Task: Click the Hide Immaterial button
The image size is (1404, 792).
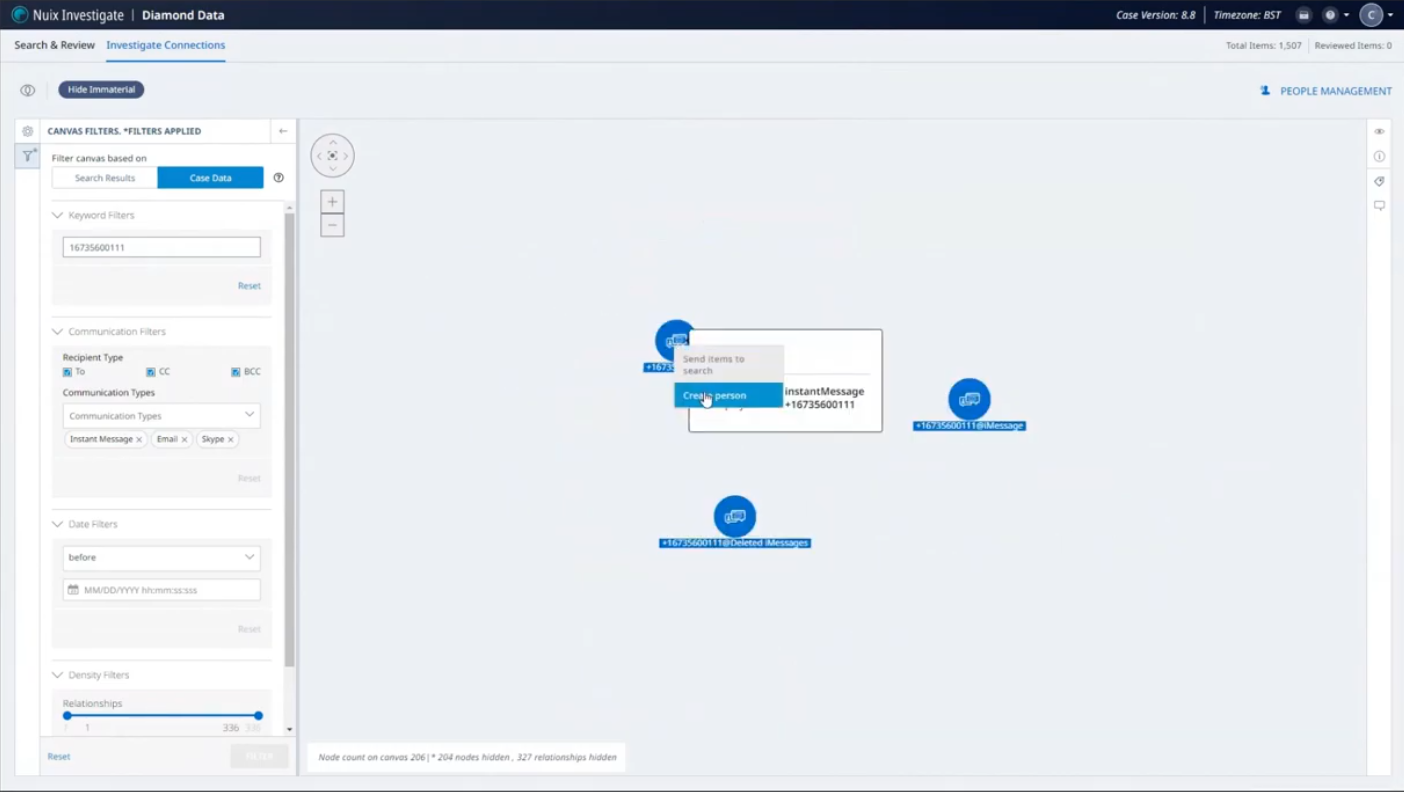Action: click(101, 90)
